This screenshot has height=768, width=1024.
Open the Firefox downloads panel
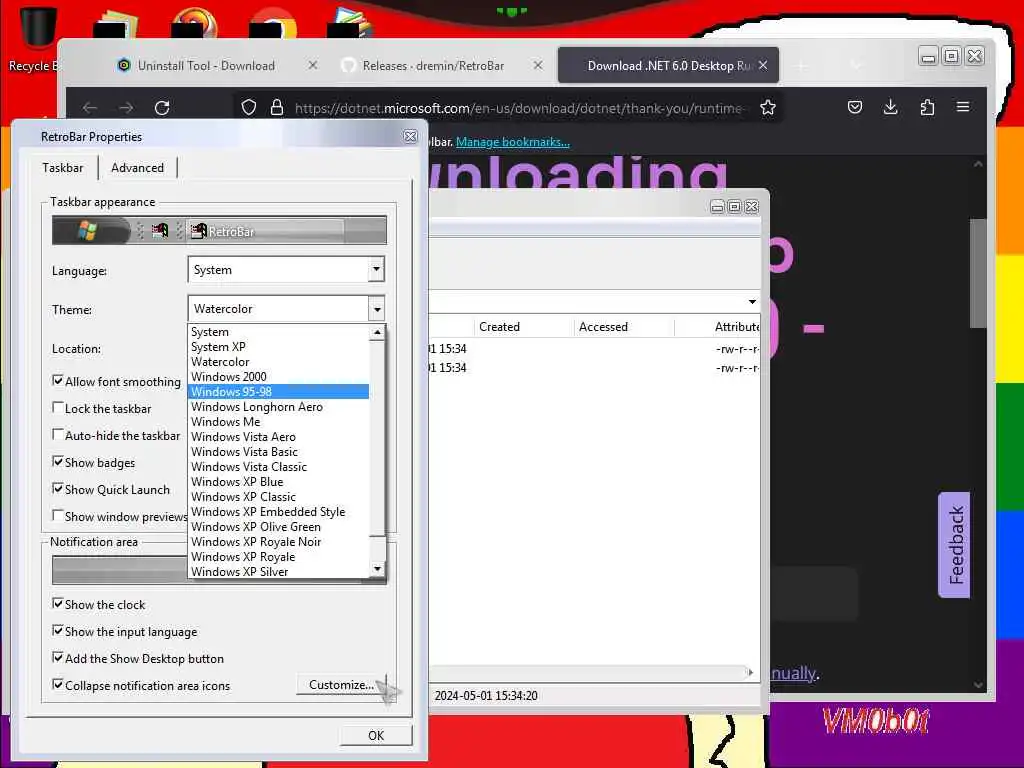[x=890, y=107]
